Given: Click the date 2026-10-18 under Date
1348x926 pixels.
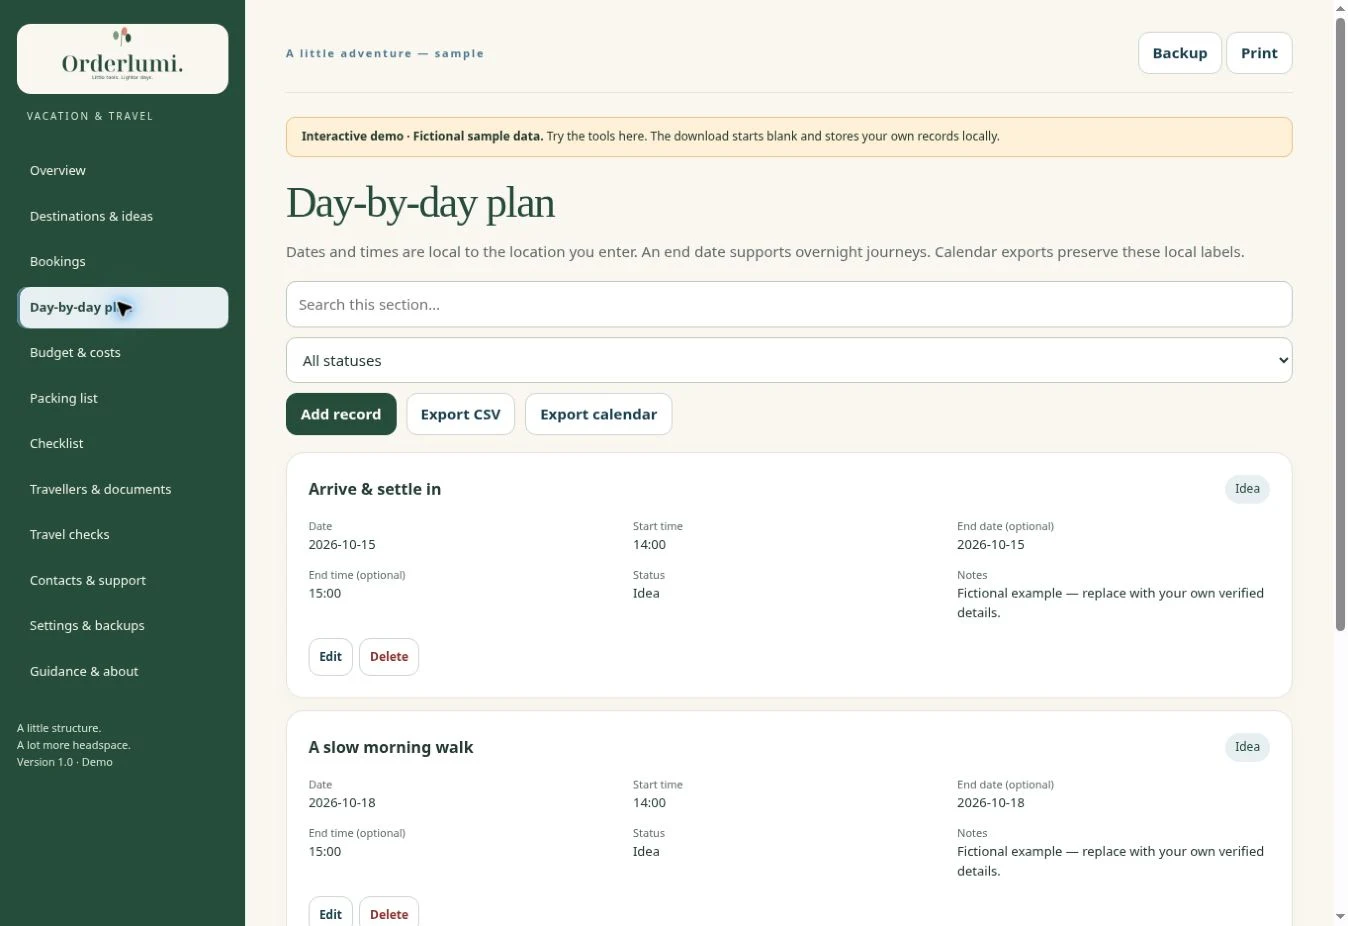Looking at the screenshot, I should [342, 803].
